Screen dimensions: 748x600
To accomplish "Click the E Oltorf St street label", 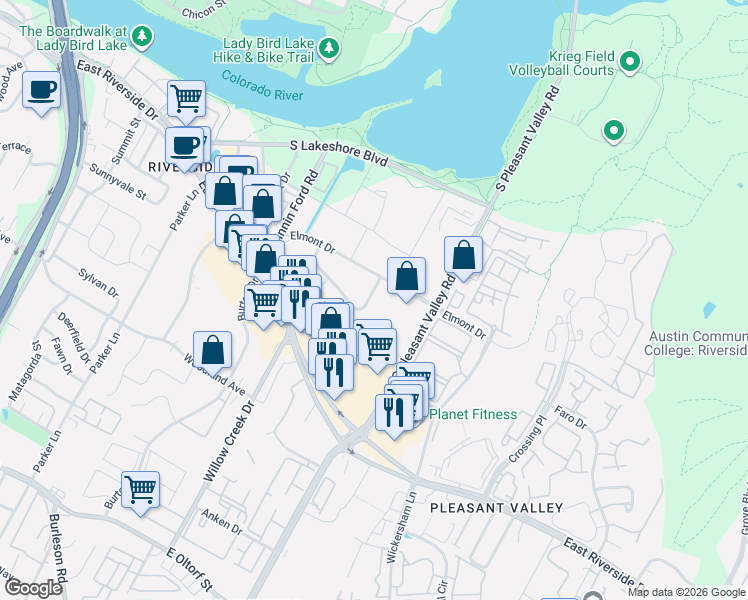I will (189, 569).
